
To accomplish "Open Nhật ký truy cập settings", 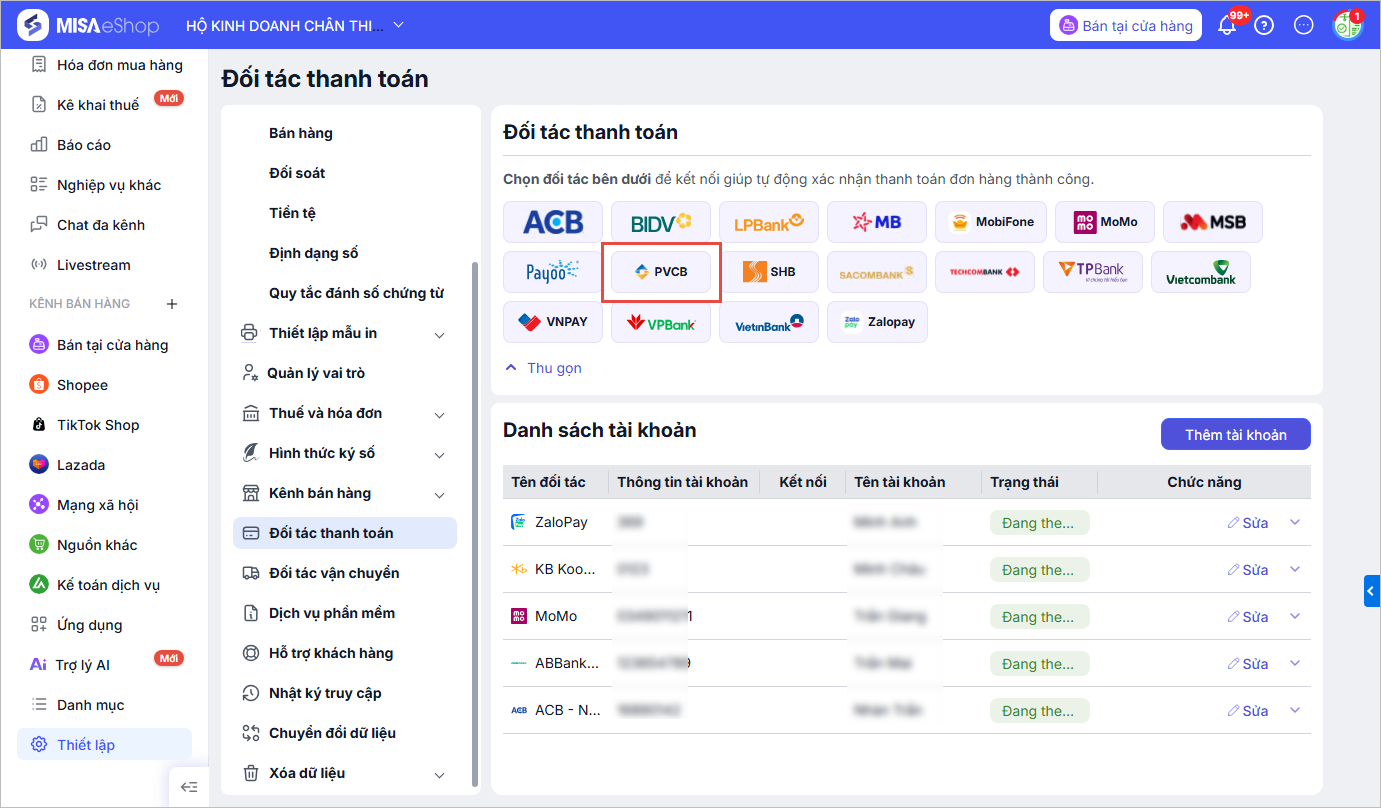I will (x=345, y=693).
